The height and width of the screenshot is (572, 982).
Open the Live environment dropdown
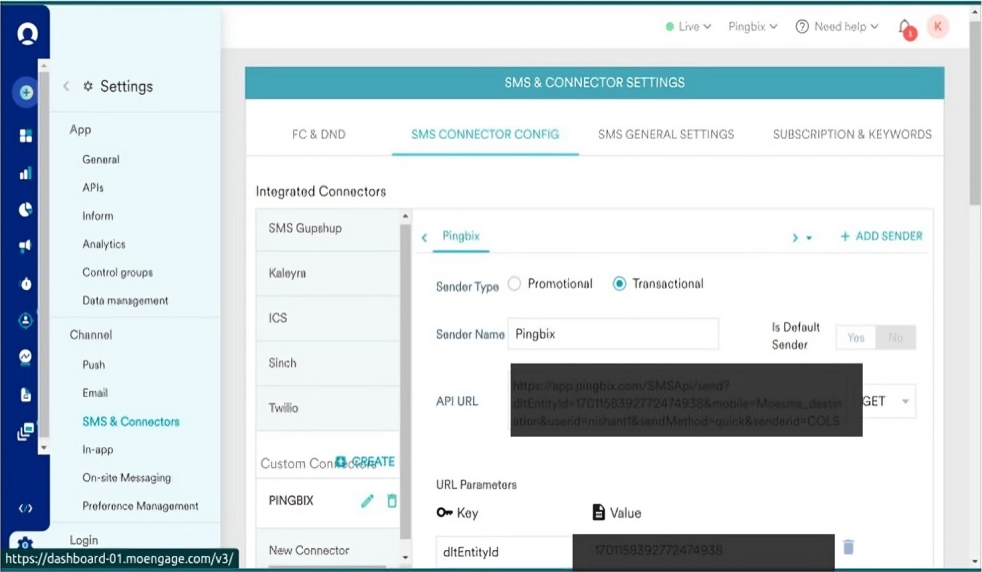tap(689, 27)
